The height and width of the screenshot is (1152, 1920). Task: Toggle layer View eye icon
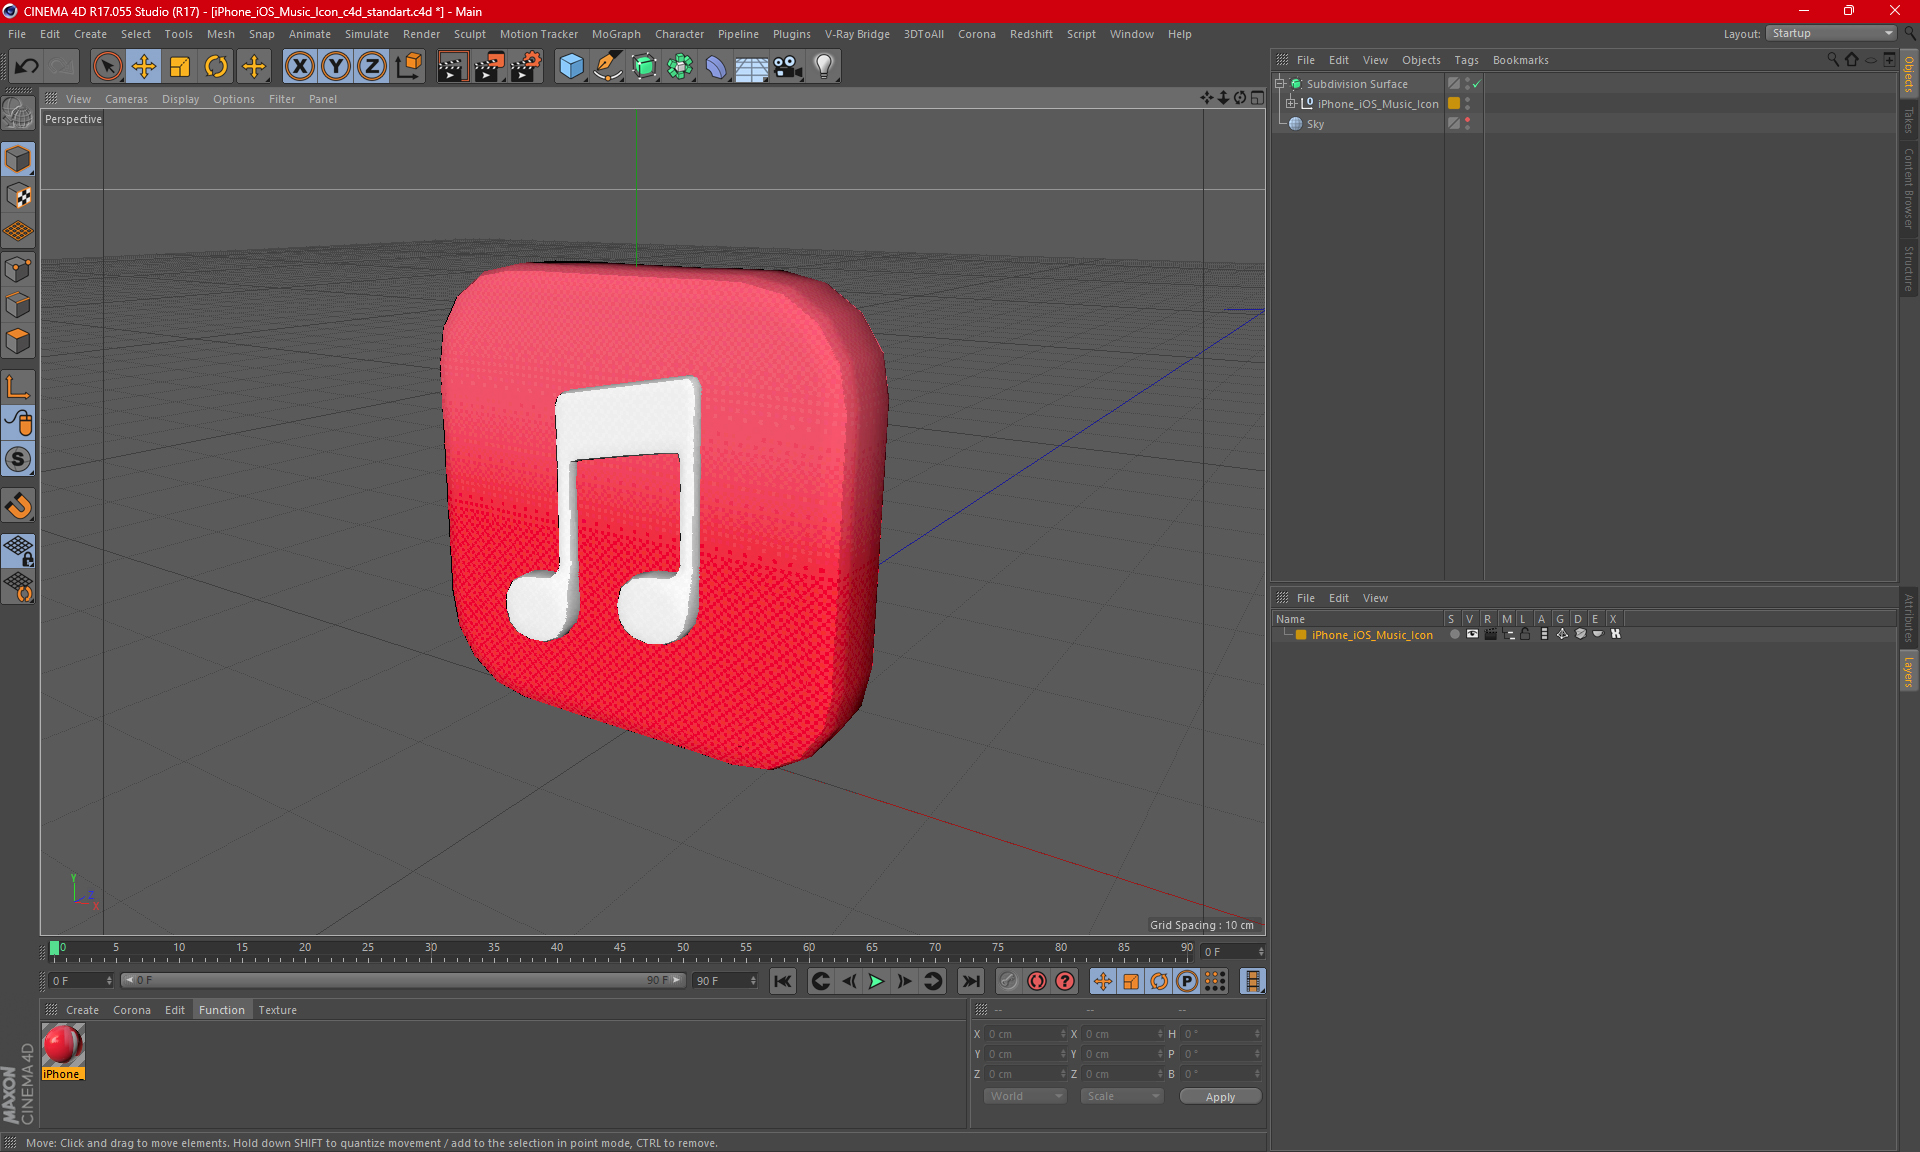(1472, 634)
